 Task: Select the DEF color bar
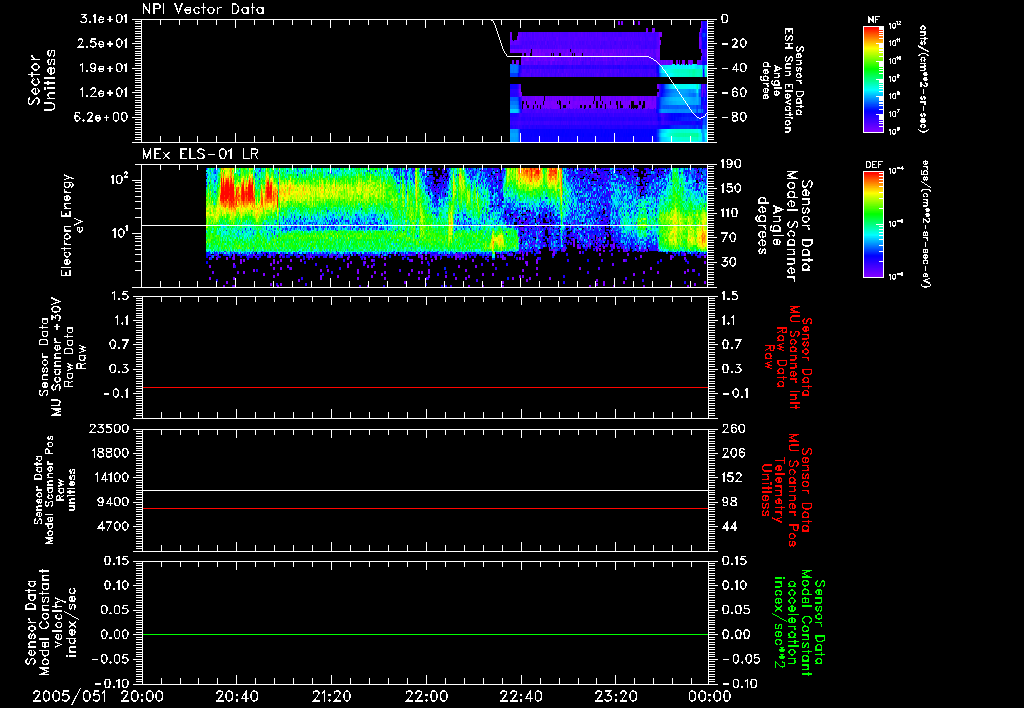pos(874,224)
